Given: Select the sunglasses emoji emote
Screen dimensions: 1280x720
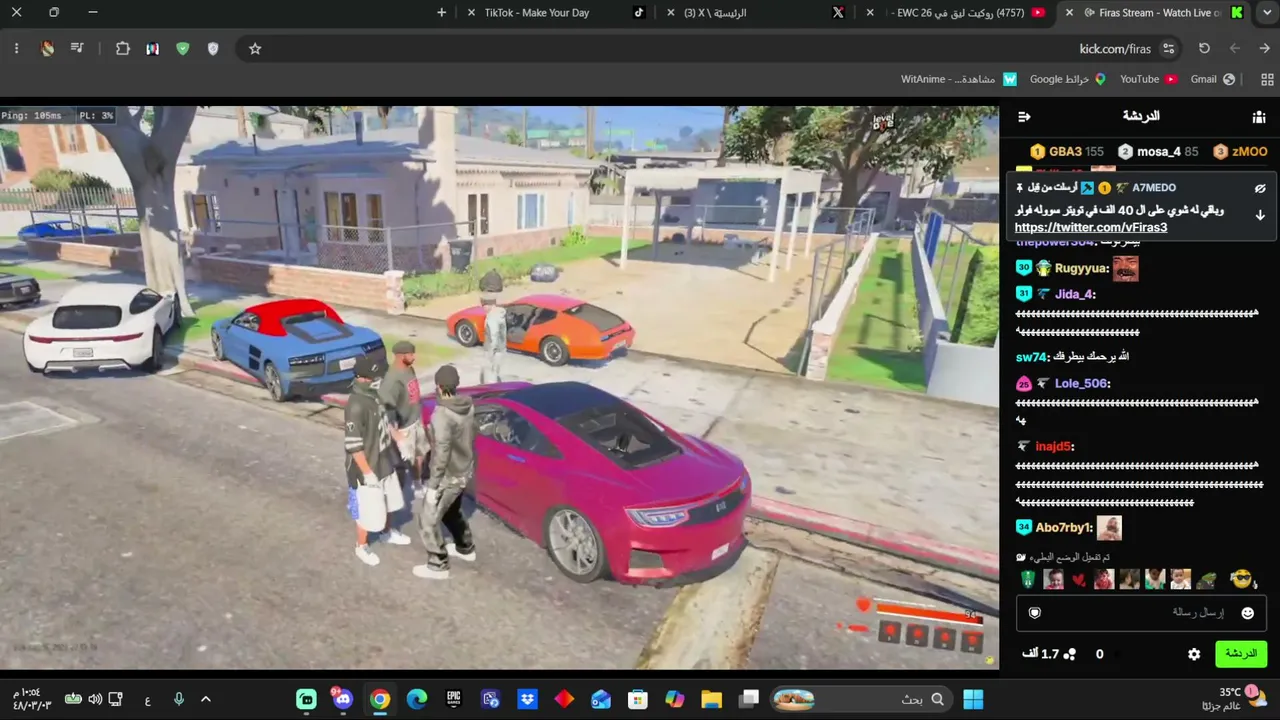Looking at the screenshot, I should click(x=1241, y=579).
